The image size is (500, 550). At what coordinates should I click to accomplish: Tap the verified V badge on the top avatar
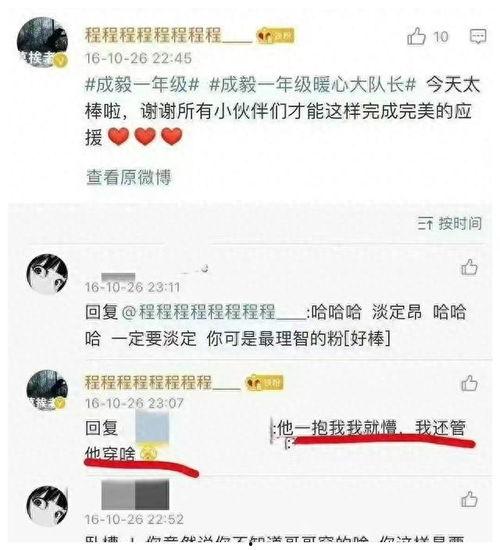click(61, 61)
